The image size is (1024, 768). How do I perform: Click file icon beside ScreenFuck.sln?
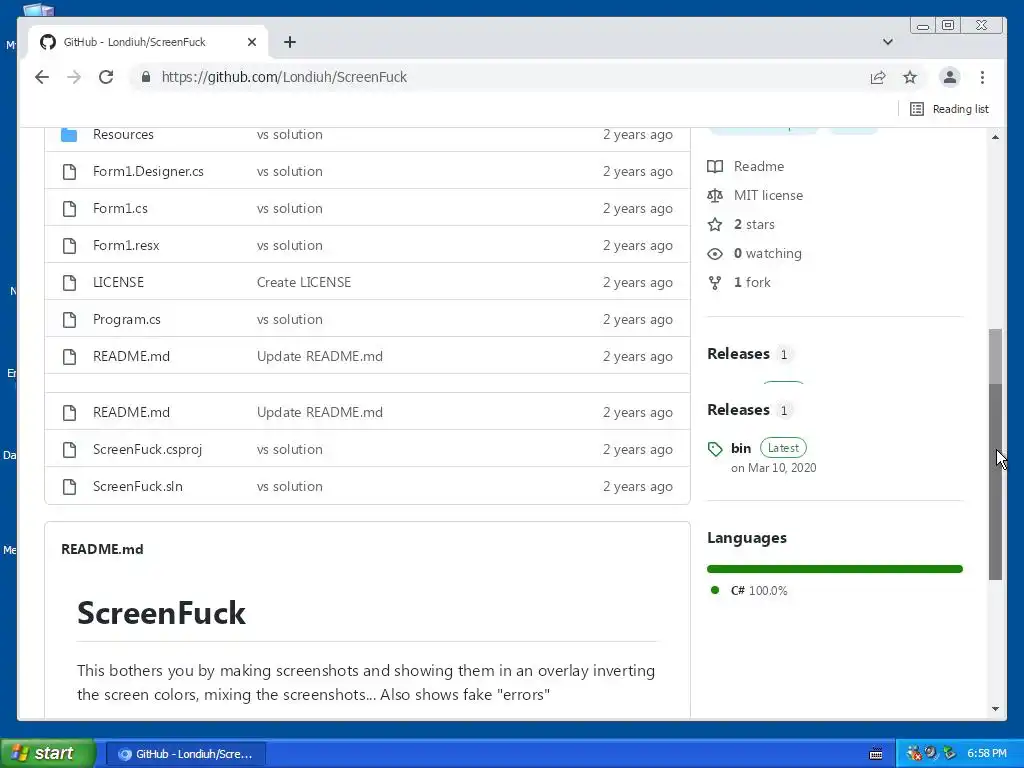pos(69,487)
